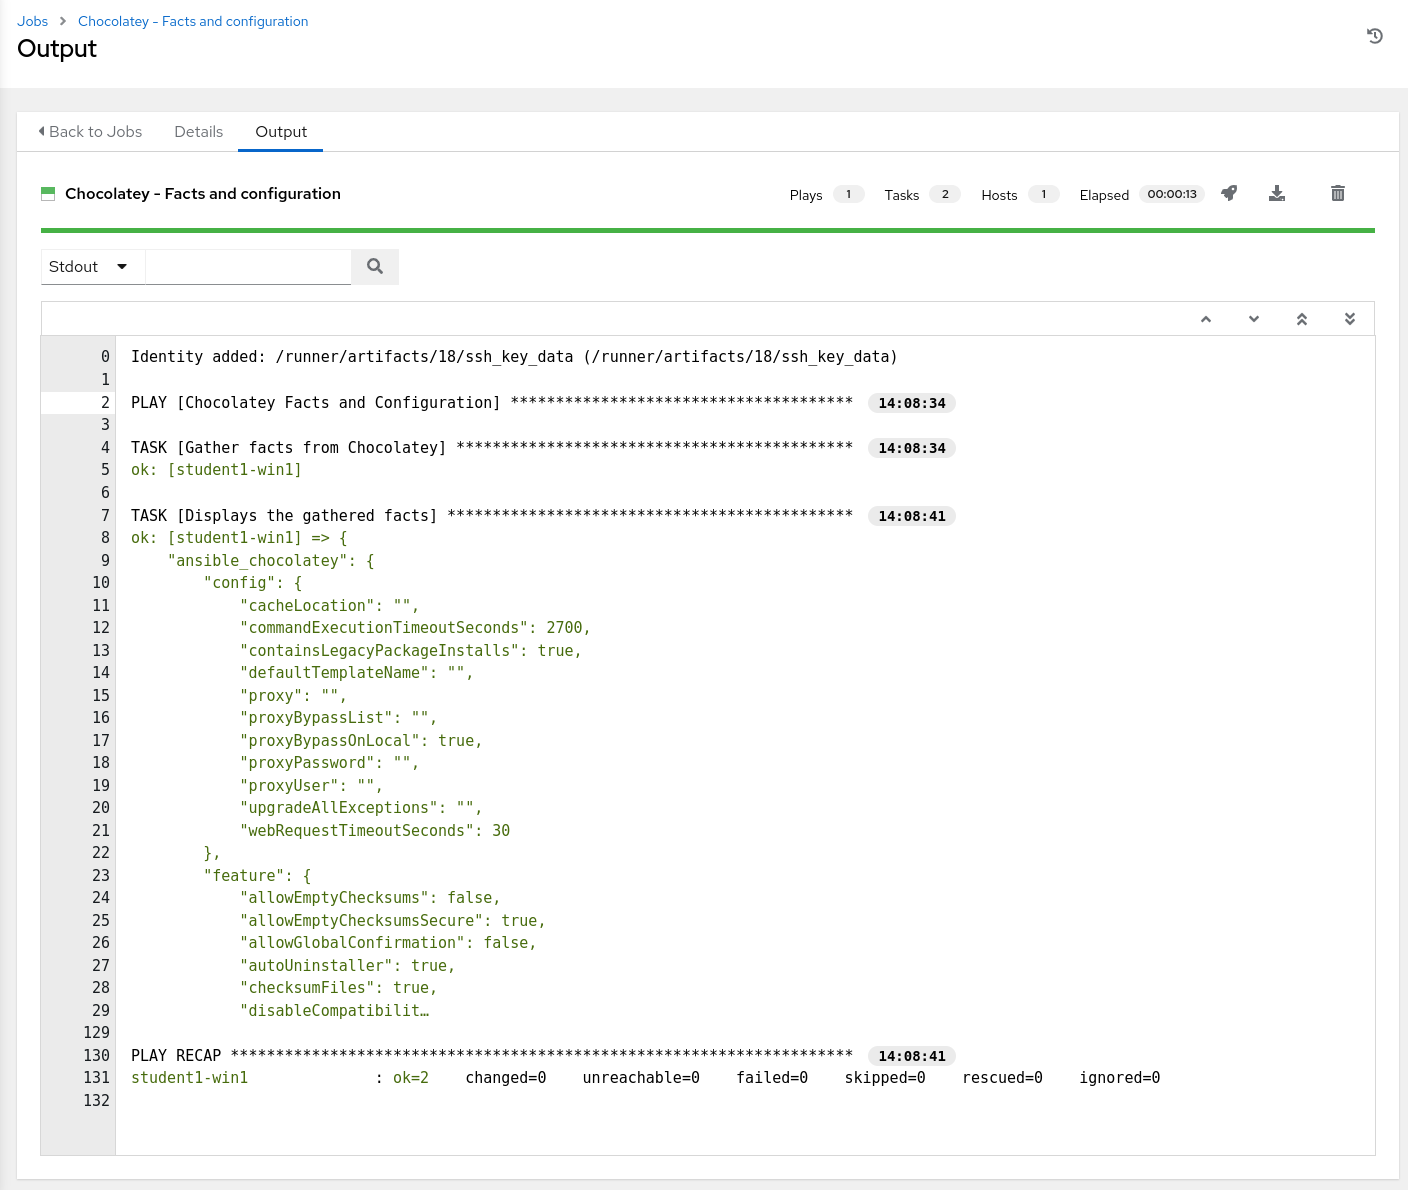Viewport: 1408px width, 1190px height.
Task: Select the PLAY [Chocolatey Facts and Configuration] line
Action: coord(491,402)
